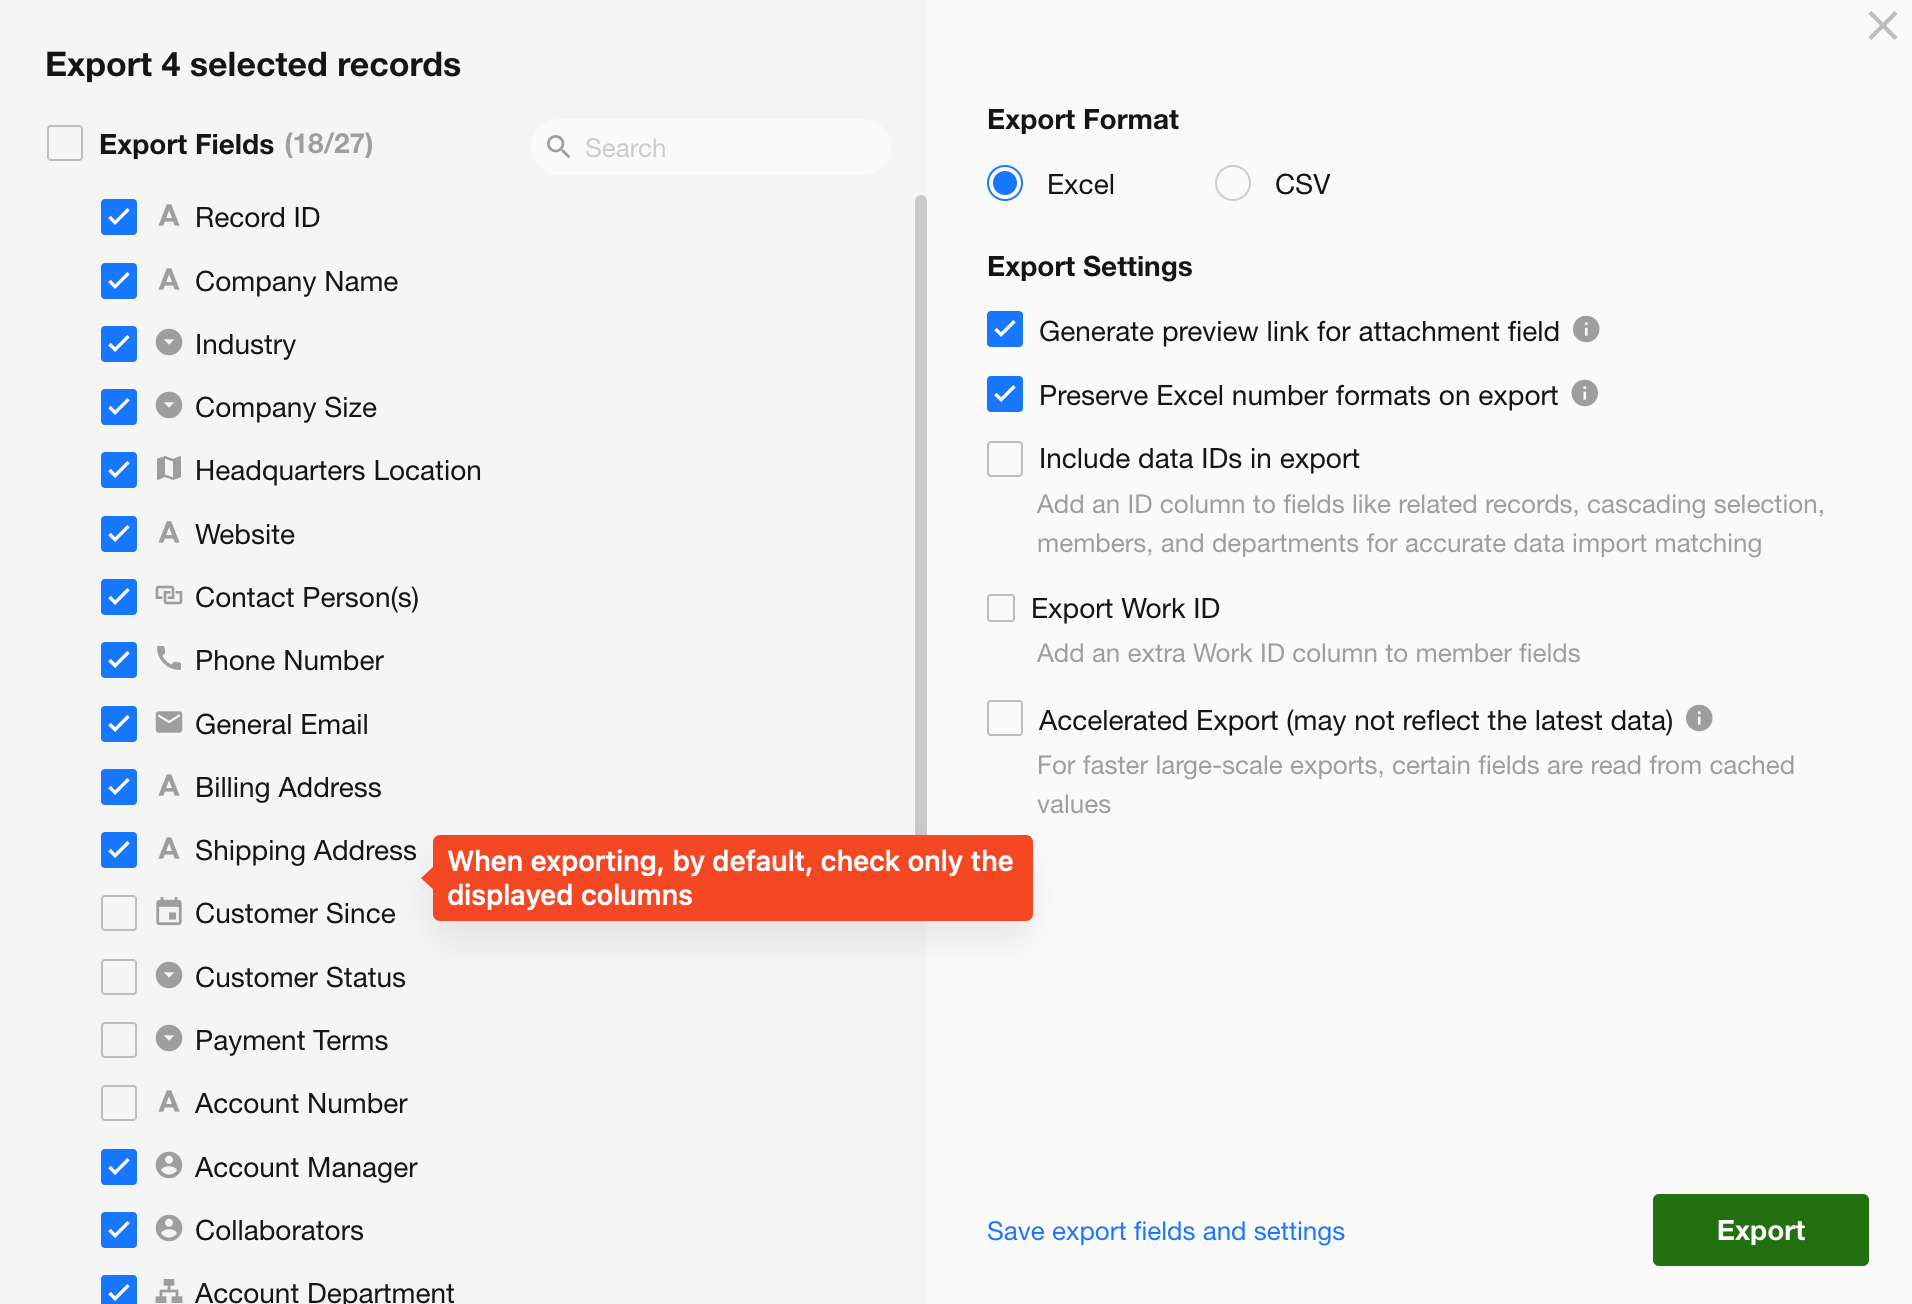The image size is (1912, 1304).
Task: Click the info icon beside Accelerated Export
Action: tap(1699, 718)
